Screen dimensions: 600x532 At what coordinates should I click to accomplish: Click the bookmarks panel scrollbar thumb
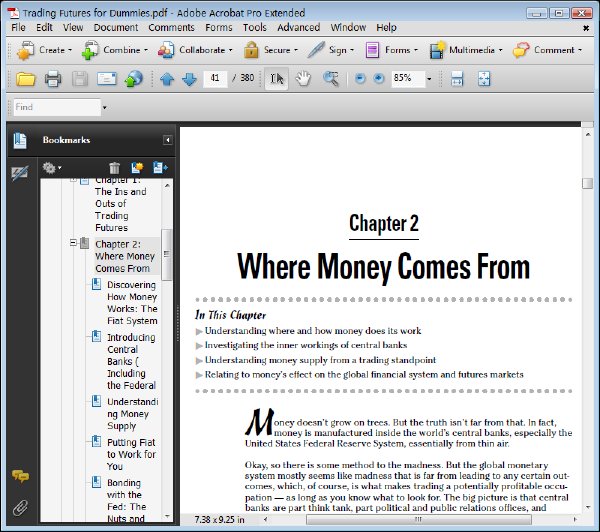(166, 255)
